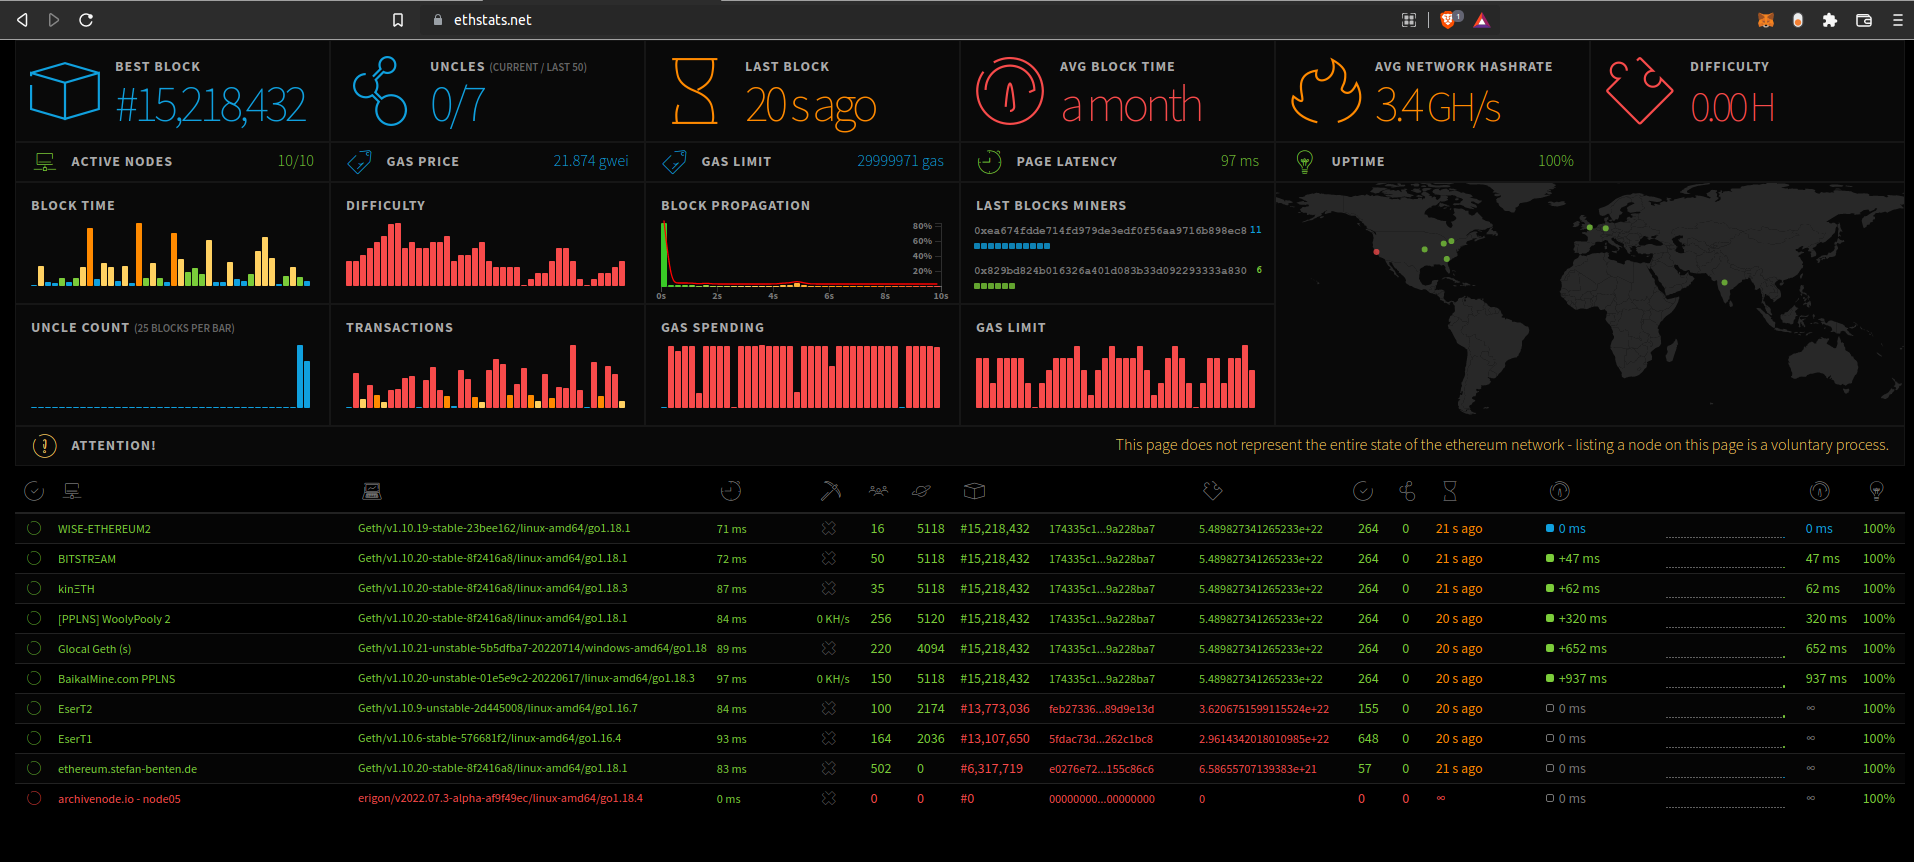Image resolution: width=1914 pixels, height=862 pixels.
Task: Sort by last block cube header icon
Action: [x=974, y=491]
